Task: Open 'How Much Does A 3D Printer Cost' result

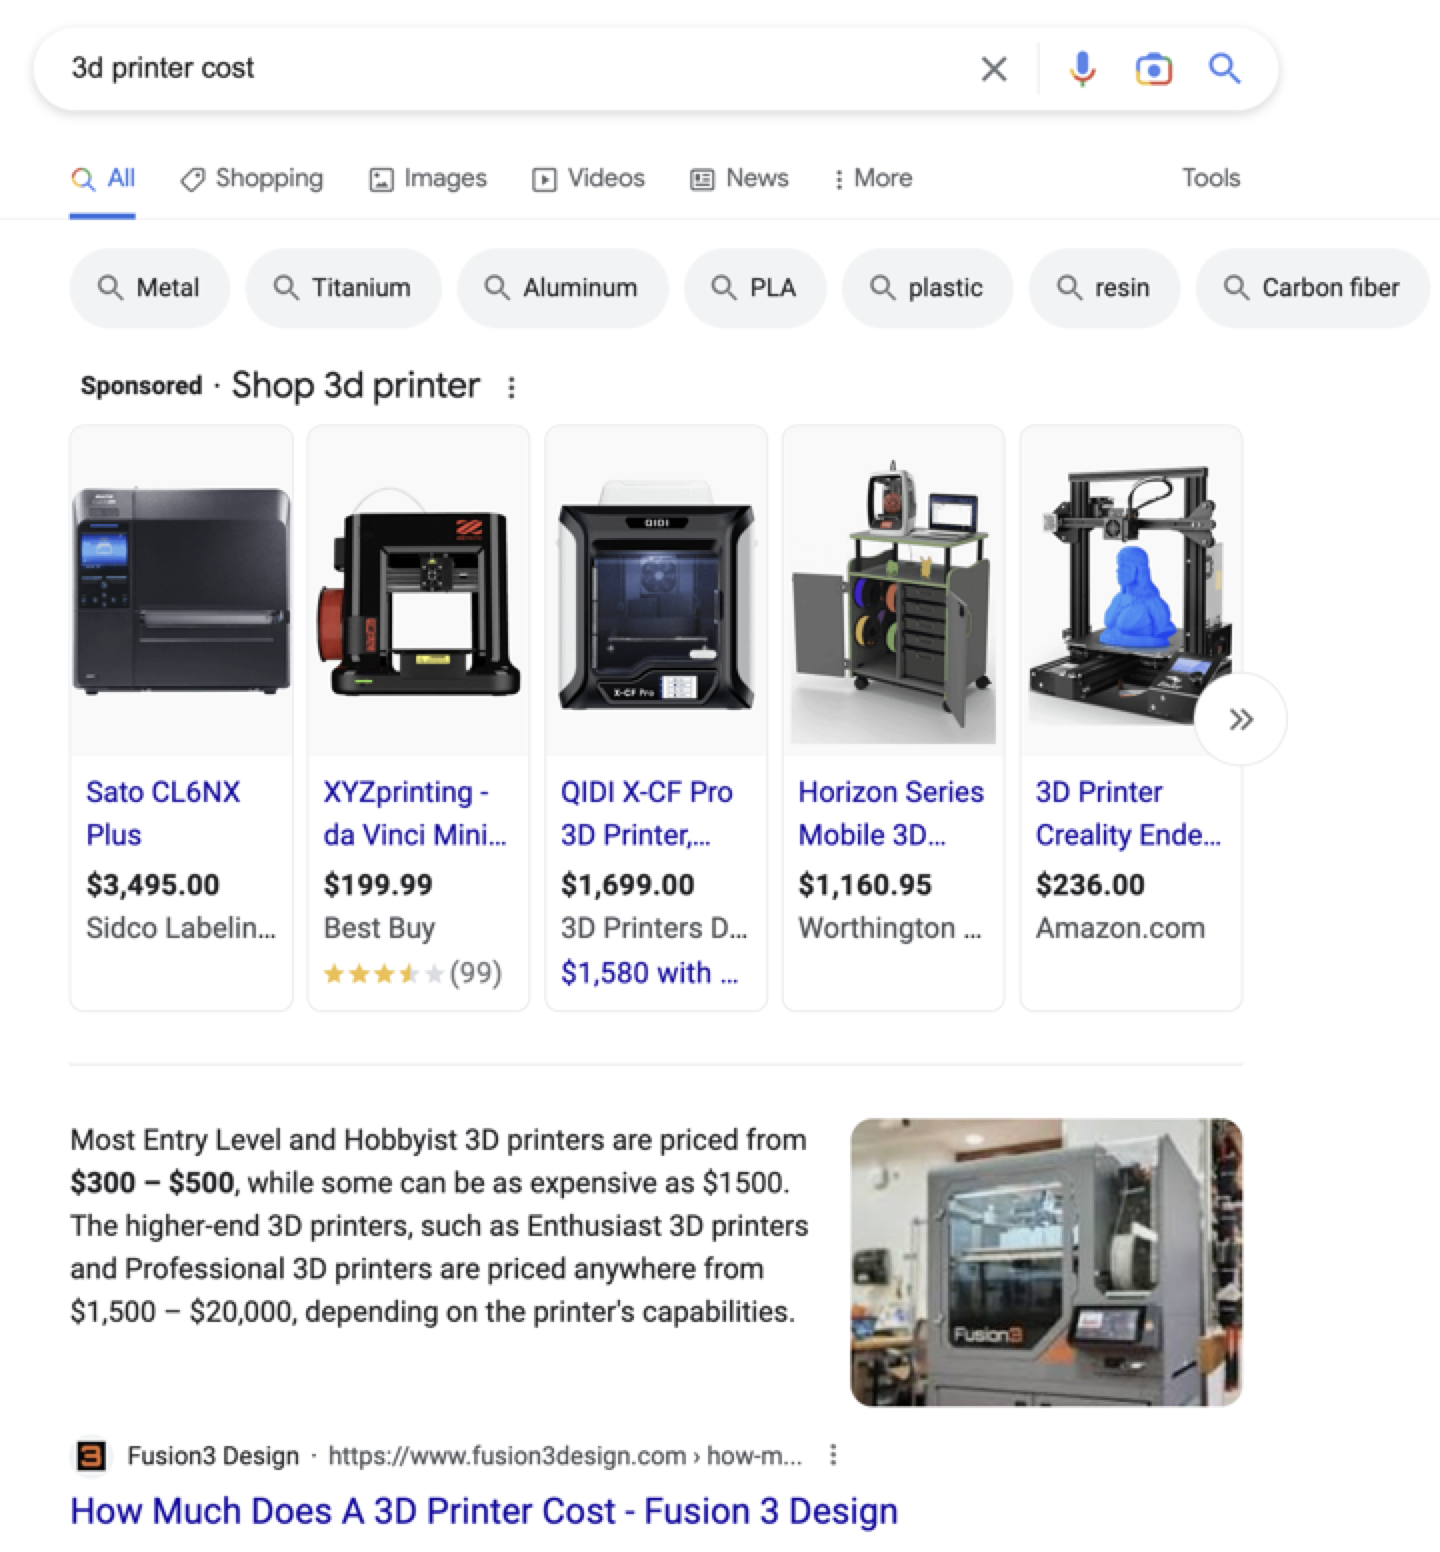Action: click(x=484, y=1511)
